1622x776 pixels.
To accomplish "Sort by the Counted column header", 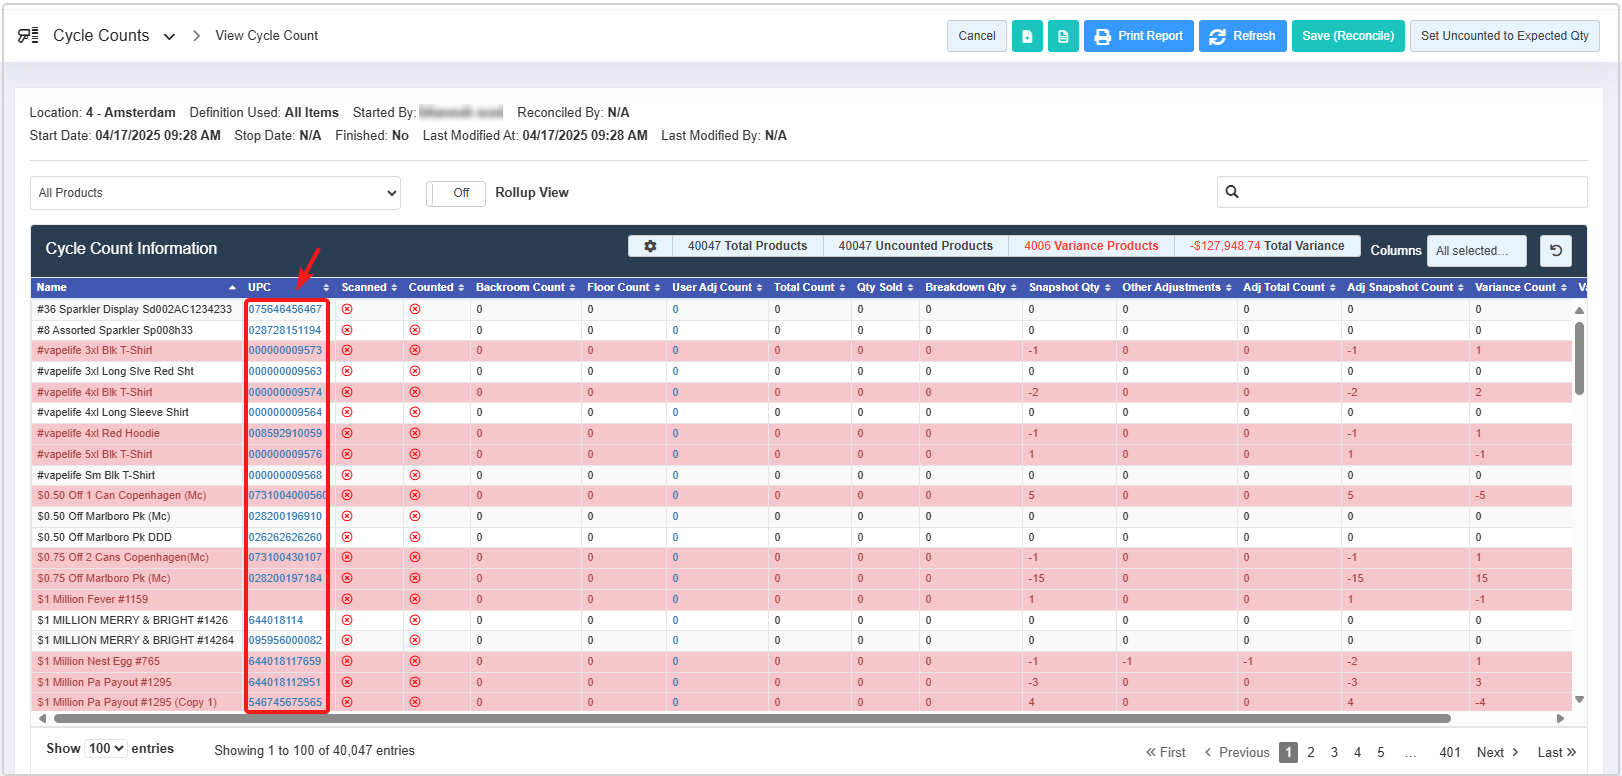I will [x=436, y=287].
